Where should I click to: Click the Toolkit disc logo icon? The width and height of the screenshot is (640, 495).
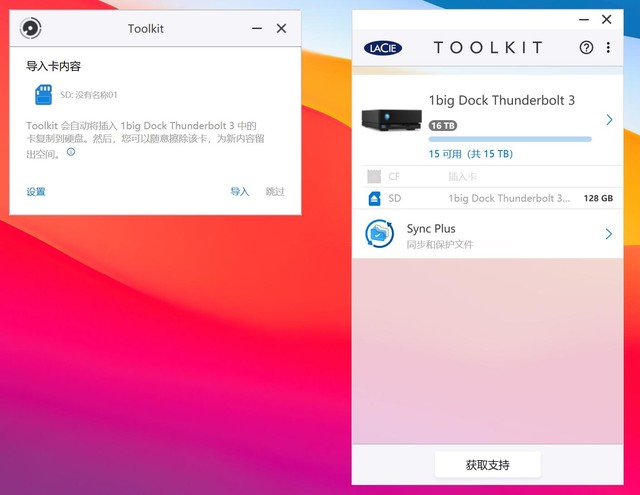pos(31,28)
